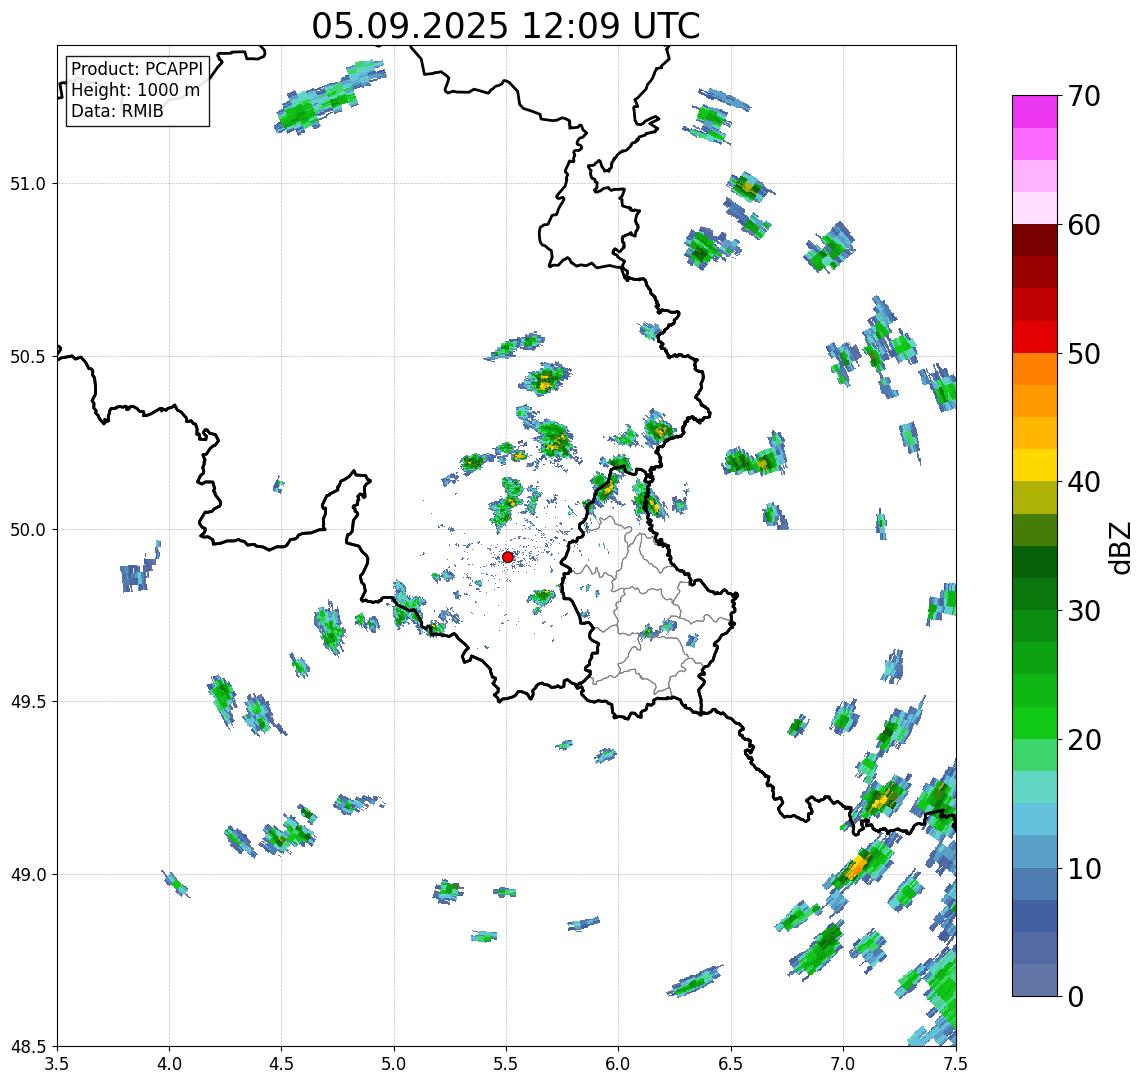
Task: Click longitude axis label 4.5
Action: pos(282,1064)
